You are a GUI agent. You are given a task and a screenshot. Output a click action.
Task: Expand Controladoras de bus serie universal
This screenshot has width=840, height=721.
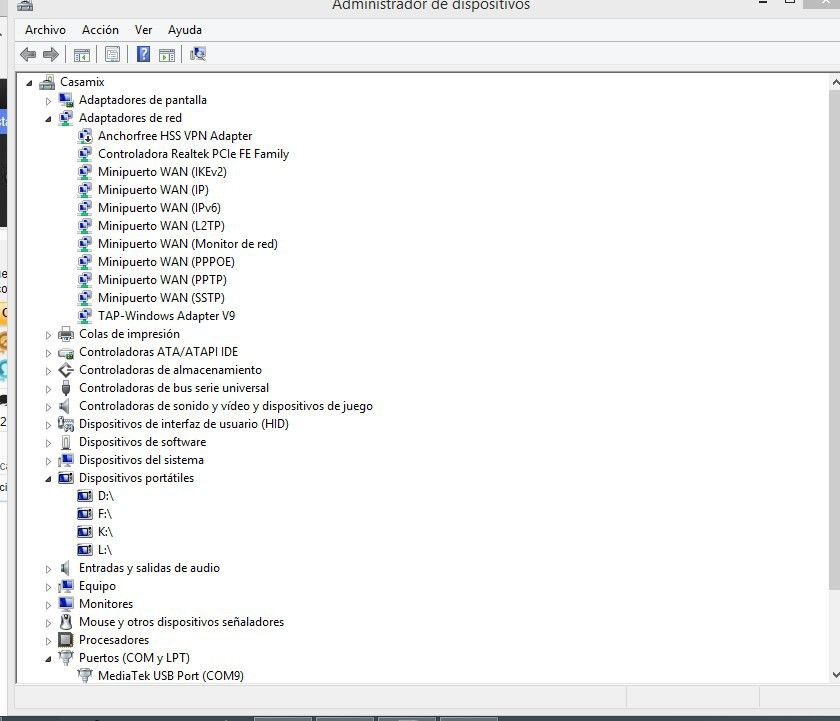click(x=48, y=389)
